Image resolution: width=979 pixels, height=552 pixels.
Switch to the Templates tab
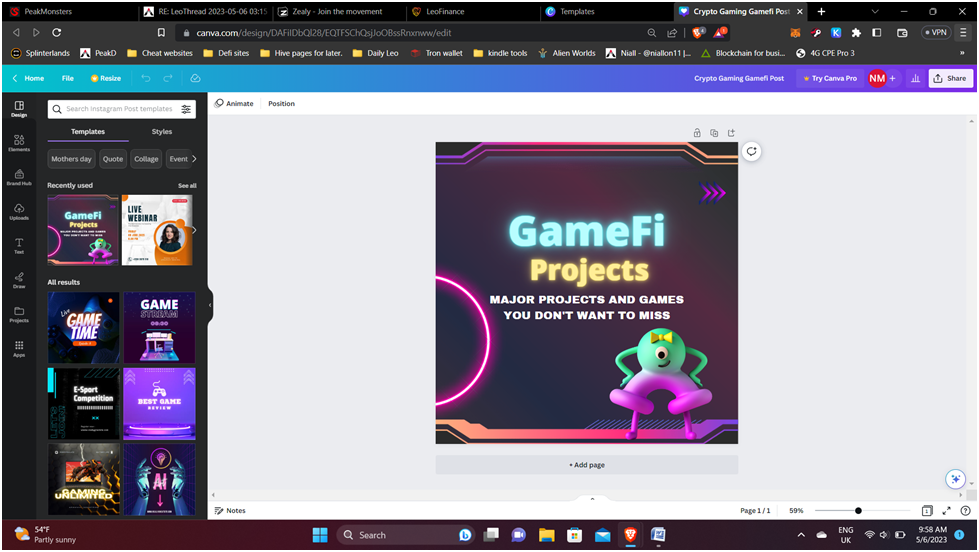click(x=88, y=132)
